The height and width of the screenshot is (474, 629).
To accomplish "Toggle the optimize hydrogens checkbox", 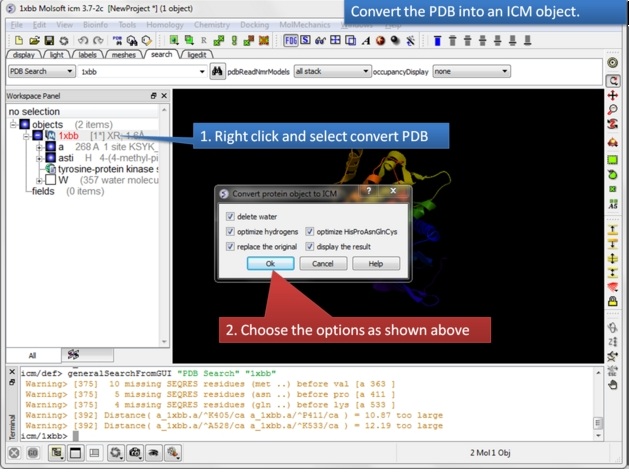I will point(231,231).
